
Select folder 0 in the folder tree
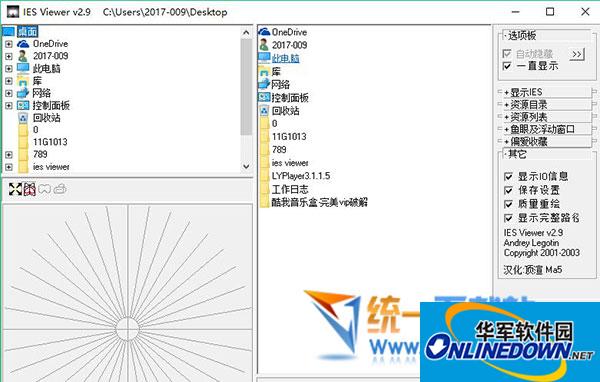(x=36, y=130)
